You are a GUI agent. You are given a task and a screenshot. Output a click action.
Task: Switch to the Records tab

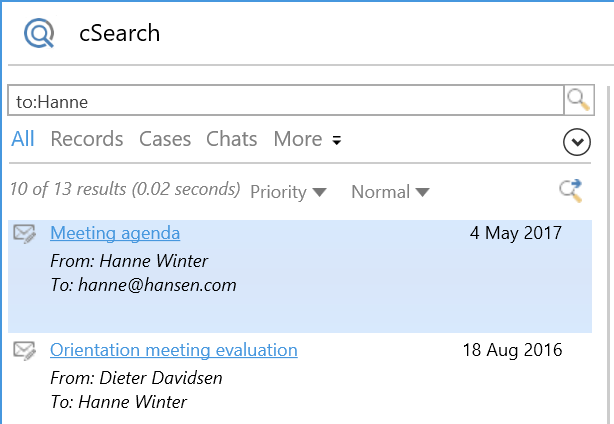[87, 140]
